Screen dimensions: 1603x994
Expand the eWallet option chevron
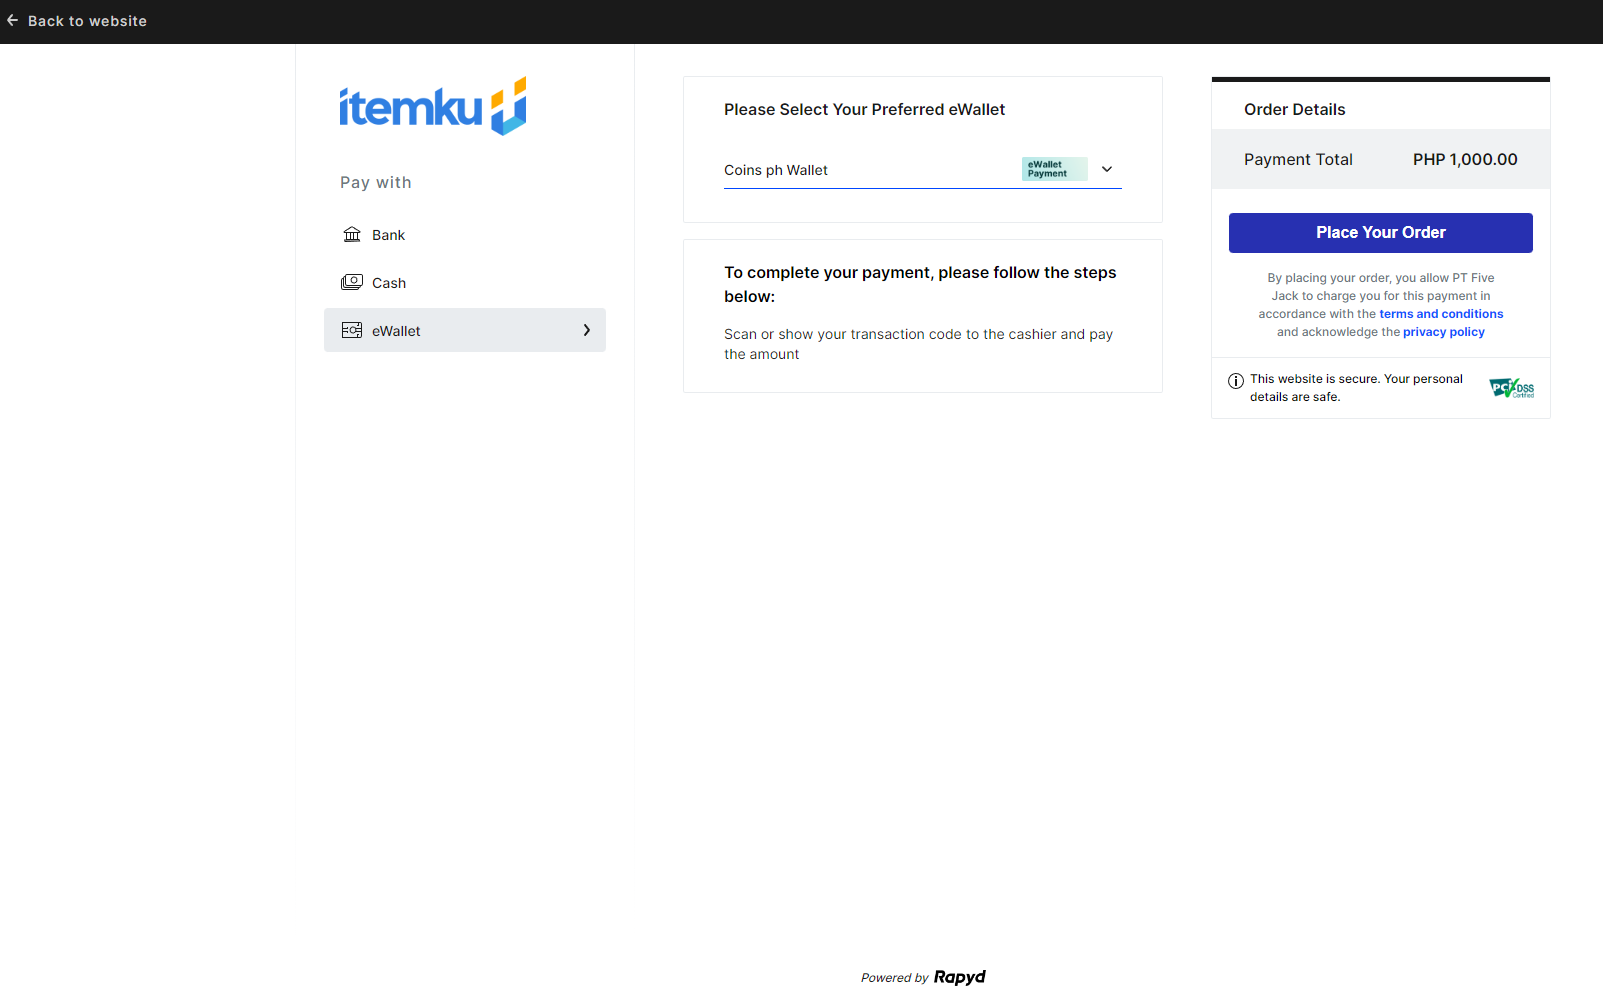[587, 330]
